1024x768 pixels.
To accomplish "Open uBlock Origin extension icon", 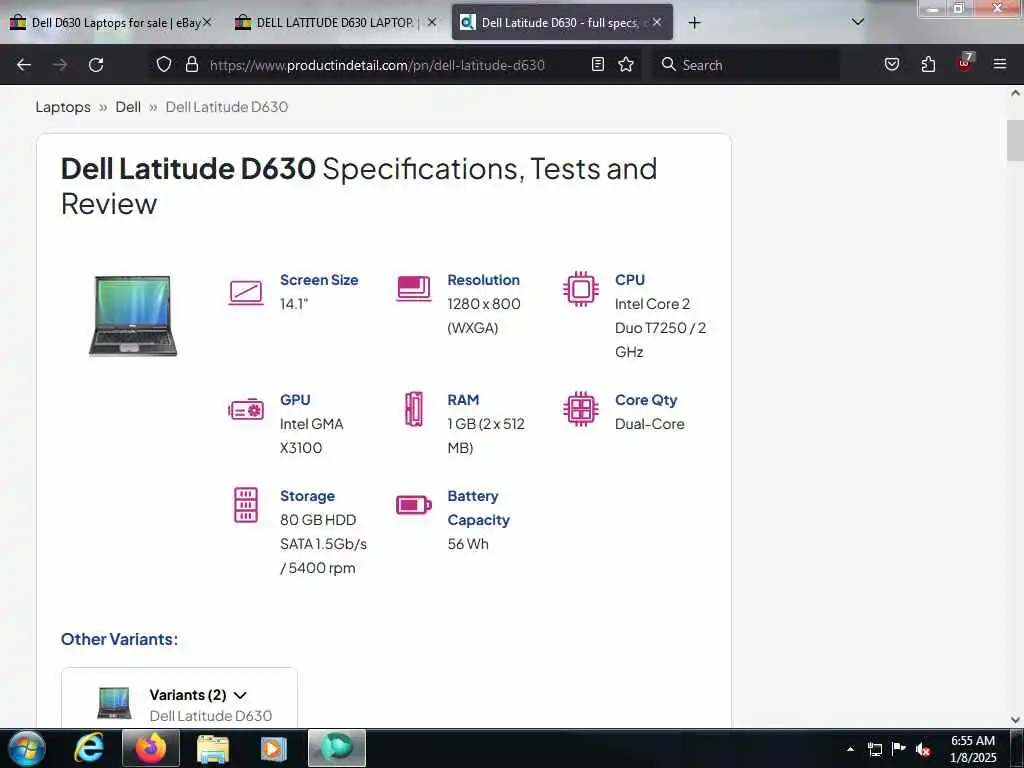I will click(965, 63).
